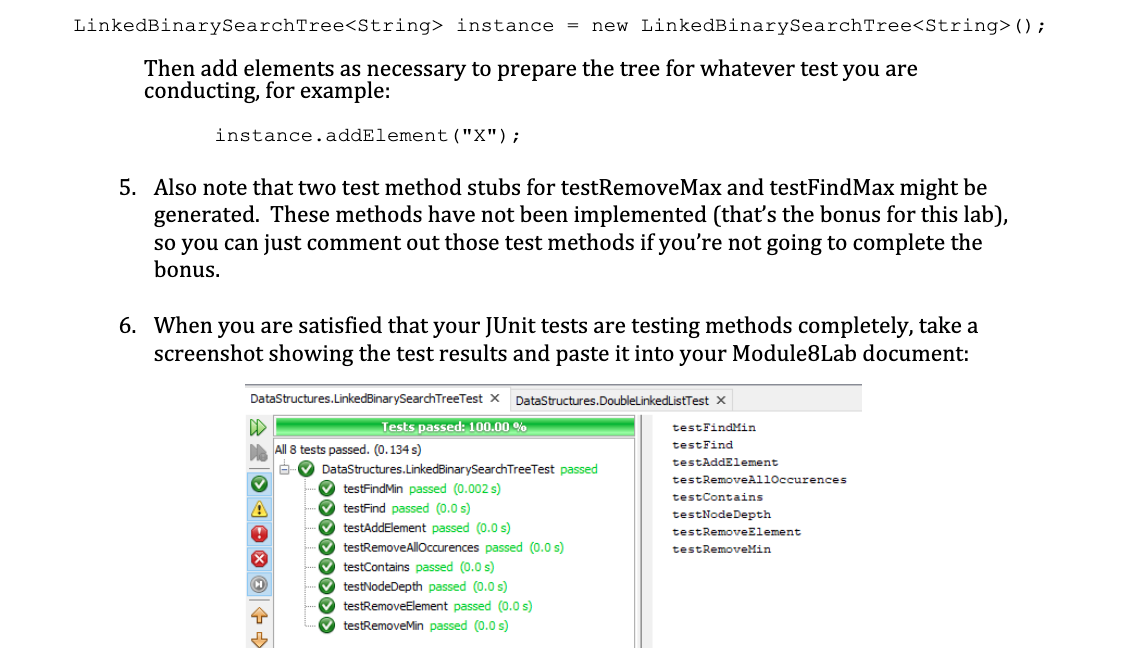This screenshot has height=660, width=1122.
Task: Click the red exclamation failed-tests filter icon
Action: pyautogui.click(x=259, y=533)
